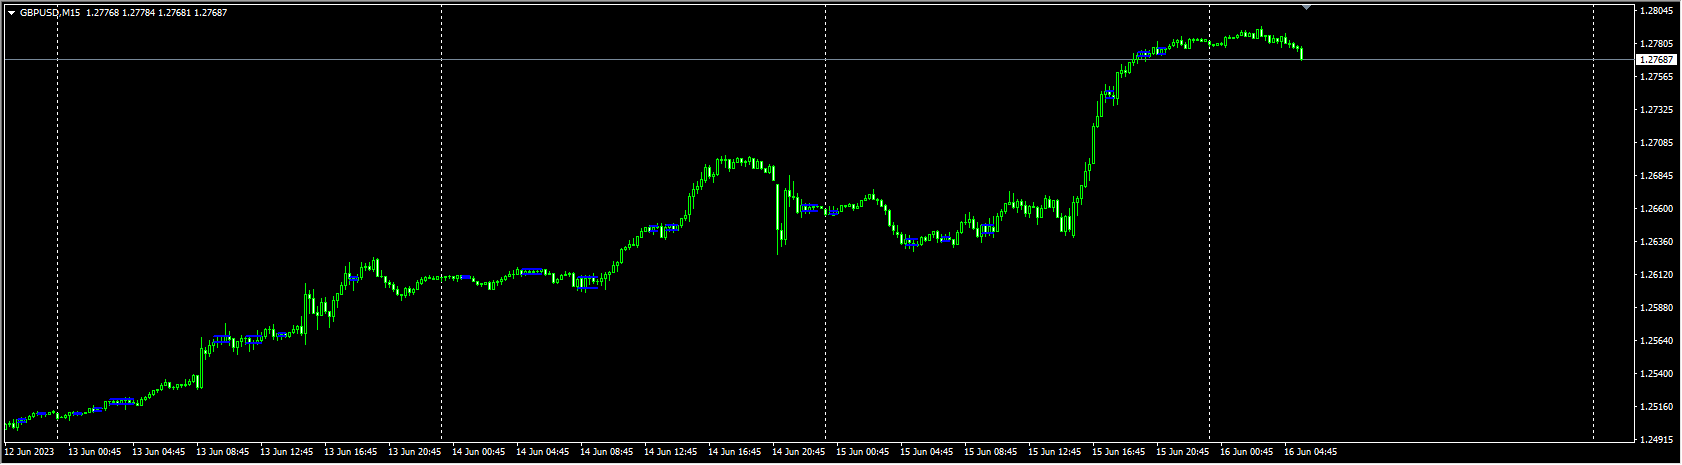This screenshot has width=1682, height=465.
Task: Click the 14 Jun 20:45 time label
Action: (x=799, y=452)
